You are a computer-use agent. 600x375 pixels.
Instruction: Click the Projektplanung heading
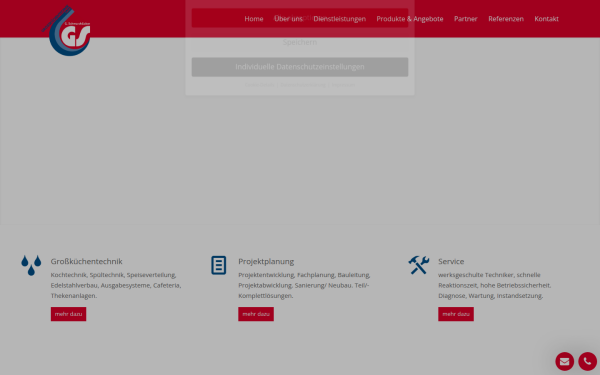tap(266, 261)
